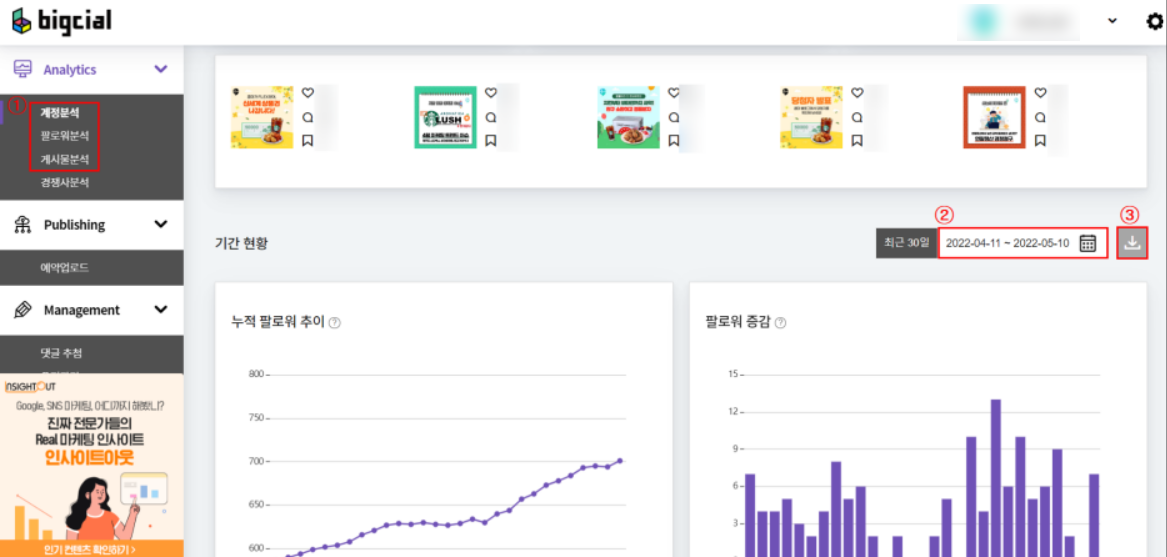Open 게시물분석 in the sidebar
This screenshot has height=557, width=1167.
[x=65, y=159]
